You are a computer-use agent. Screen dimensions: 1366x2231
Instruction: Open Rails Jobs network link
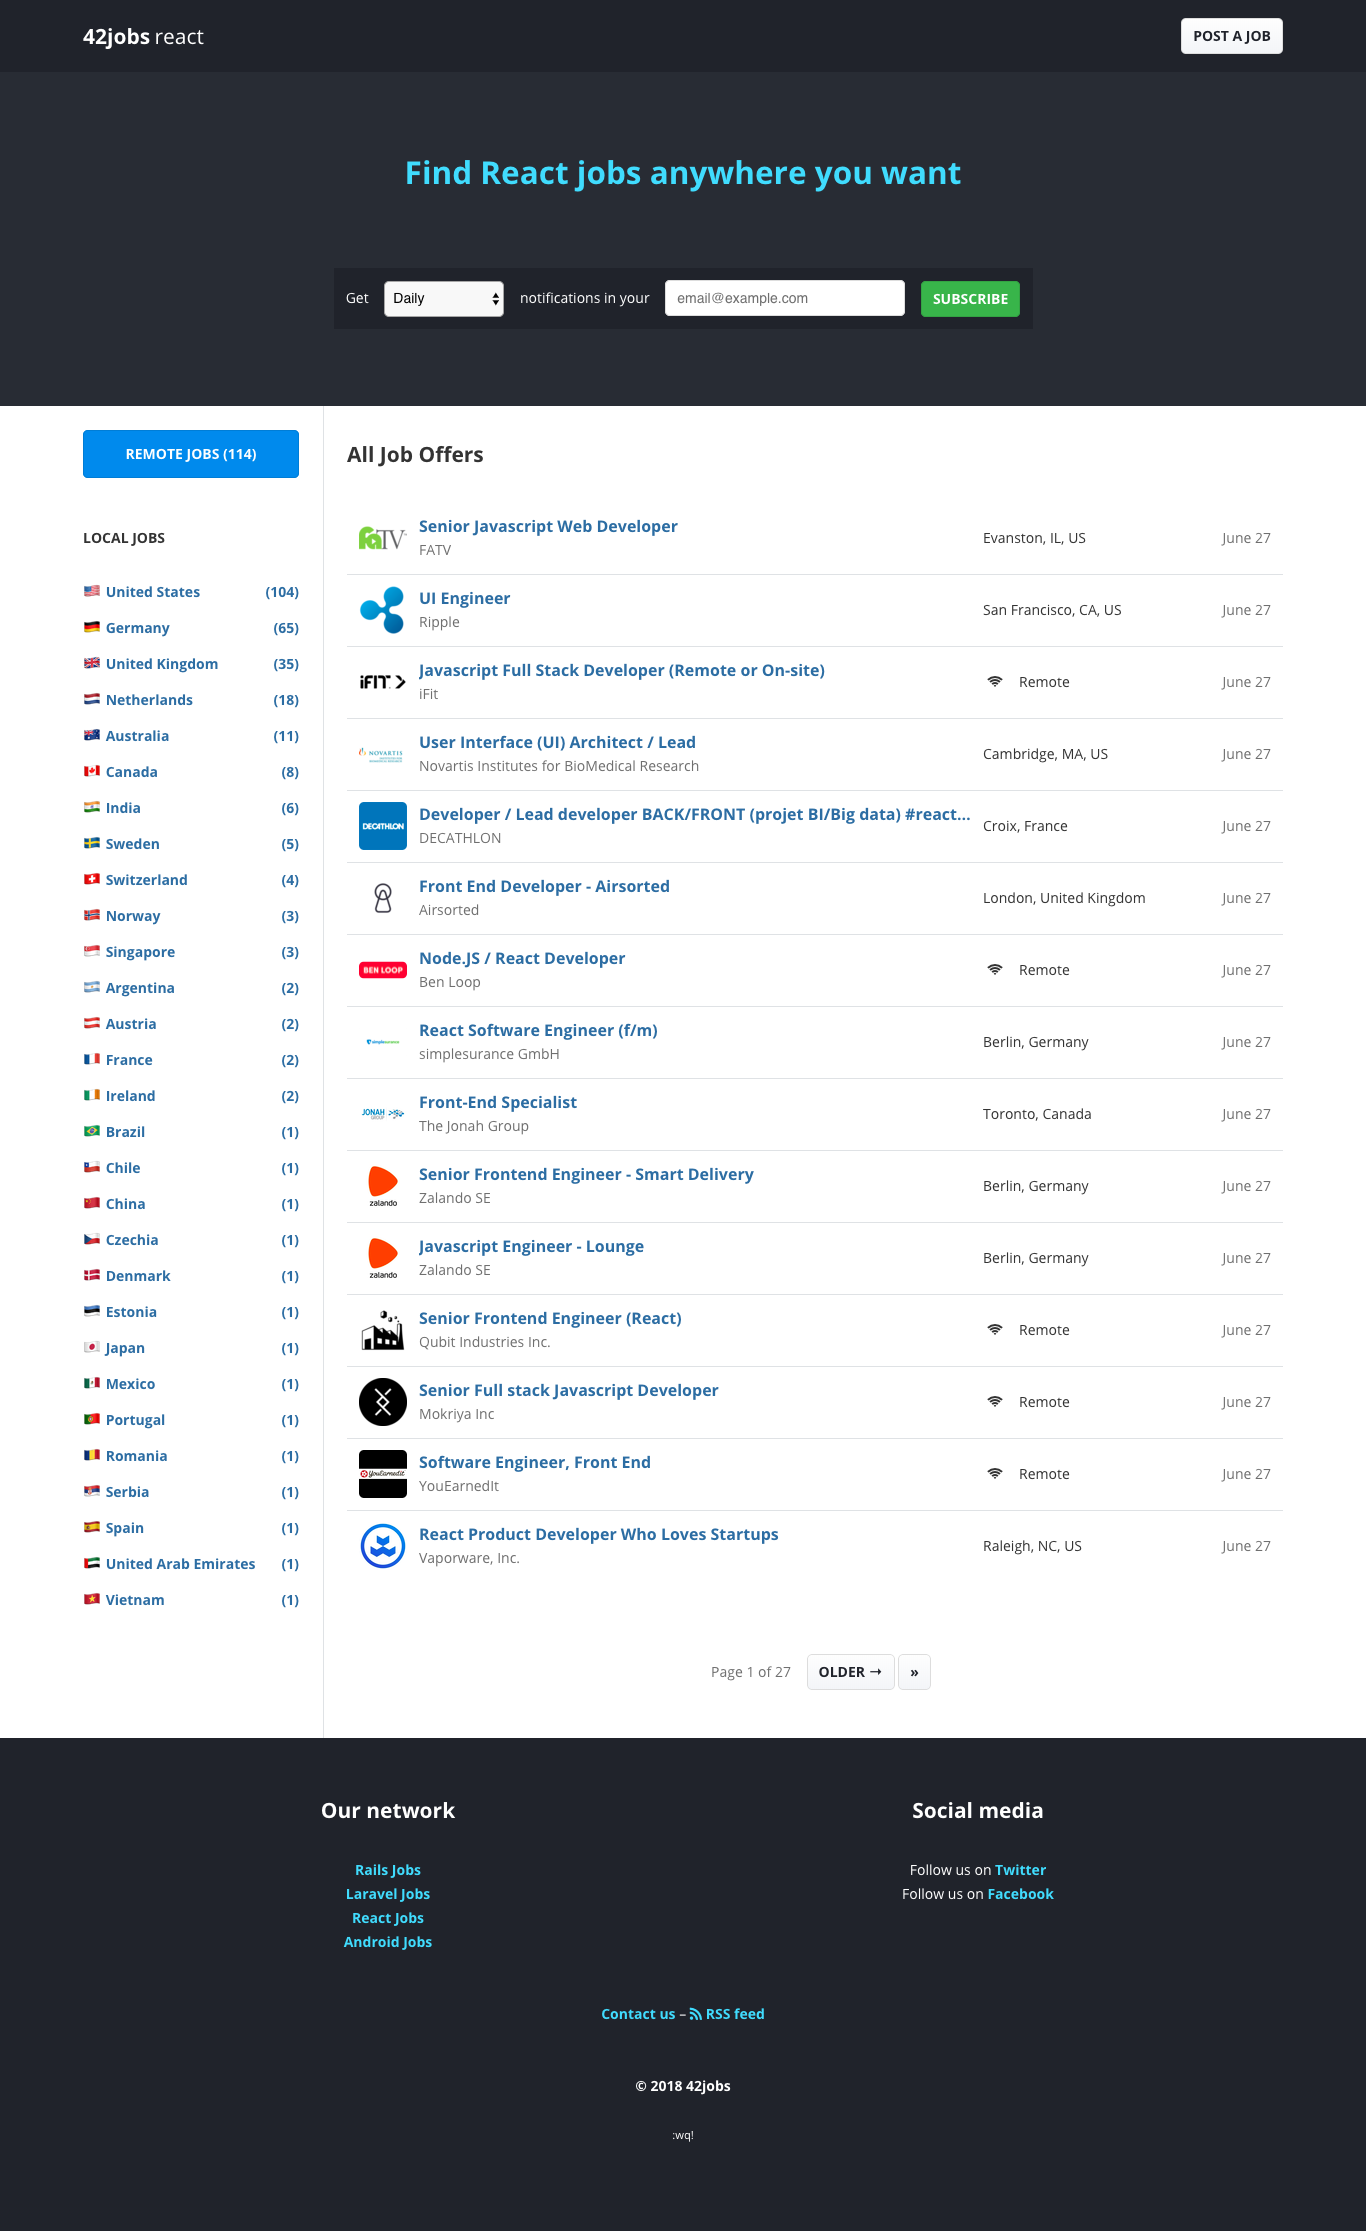388,1870
